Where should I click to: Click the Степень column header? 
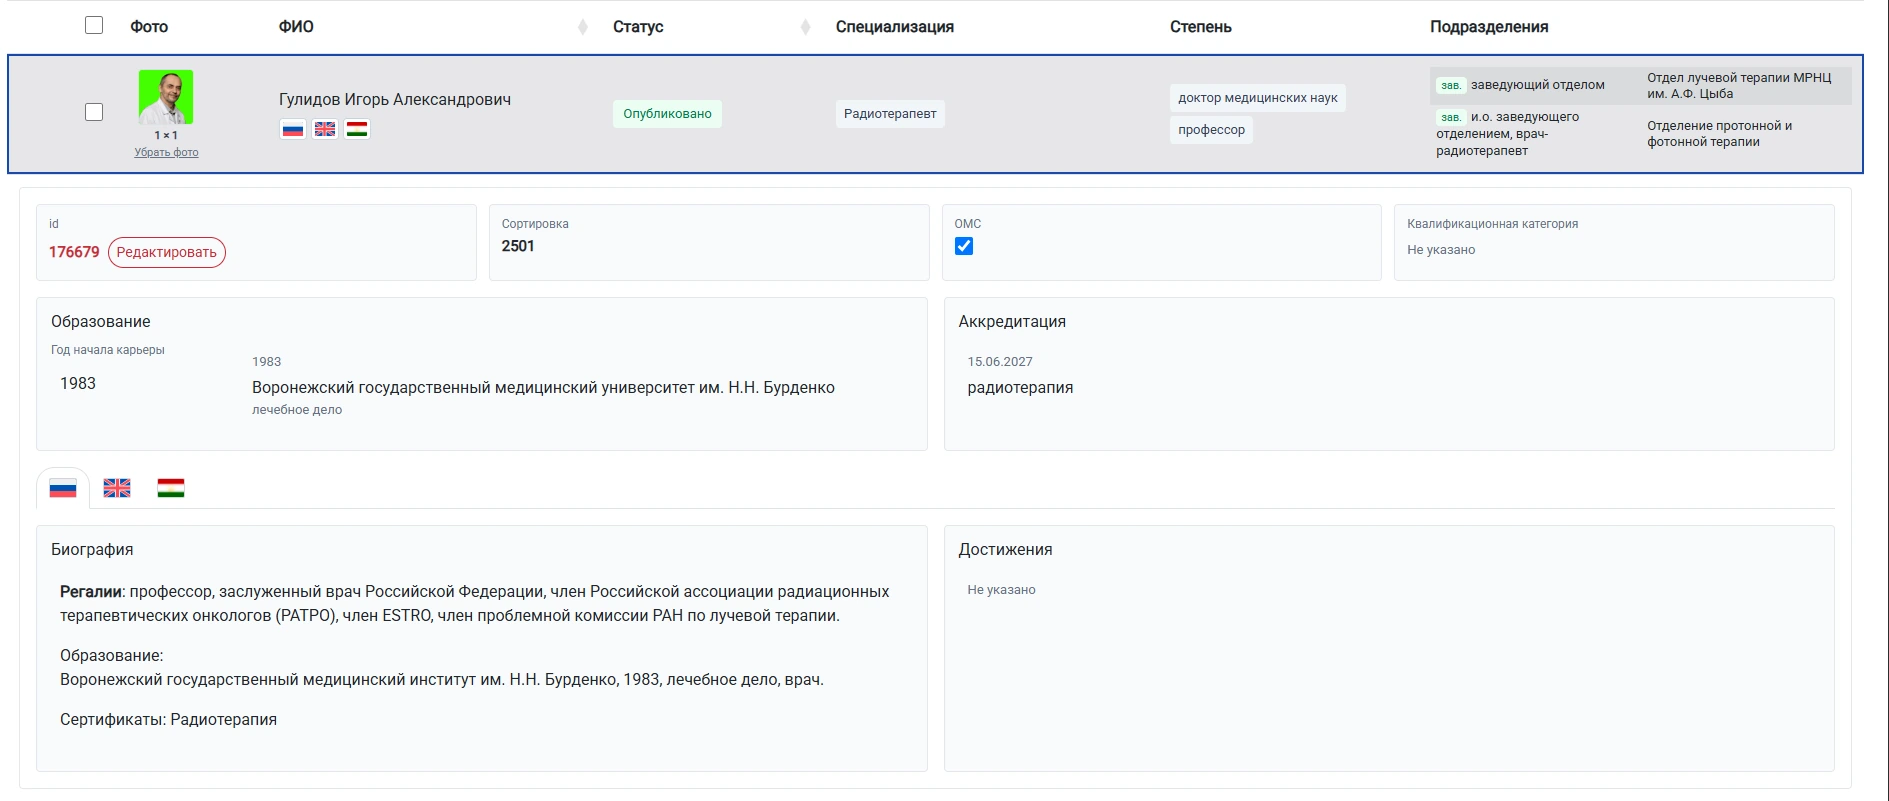click(x=1201, y=27)
